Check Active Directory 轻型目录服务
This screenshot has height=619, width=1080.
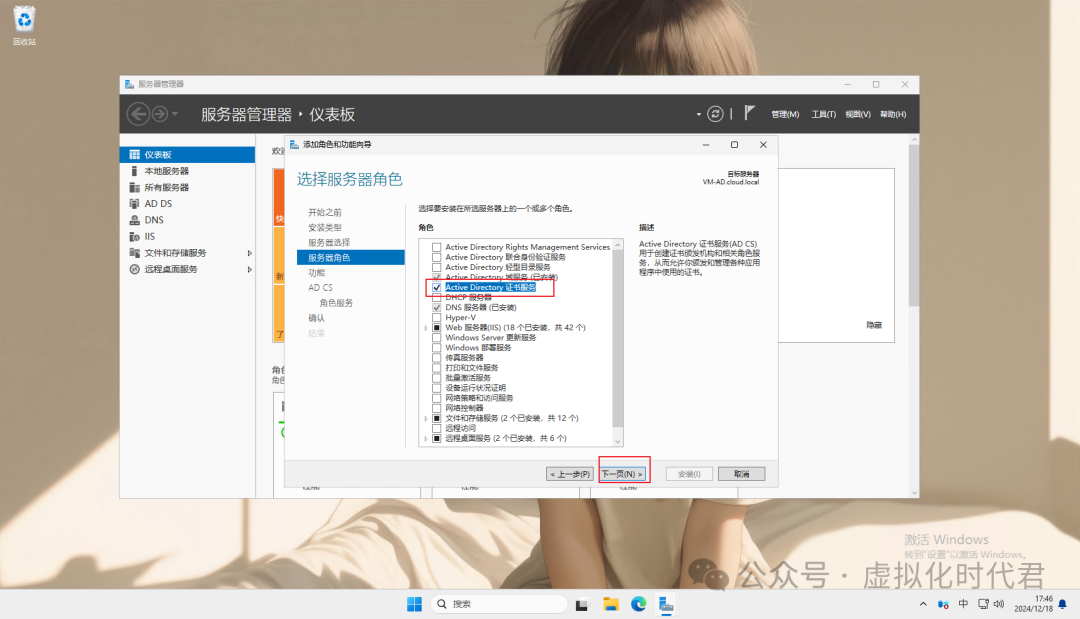coord(436,267)
